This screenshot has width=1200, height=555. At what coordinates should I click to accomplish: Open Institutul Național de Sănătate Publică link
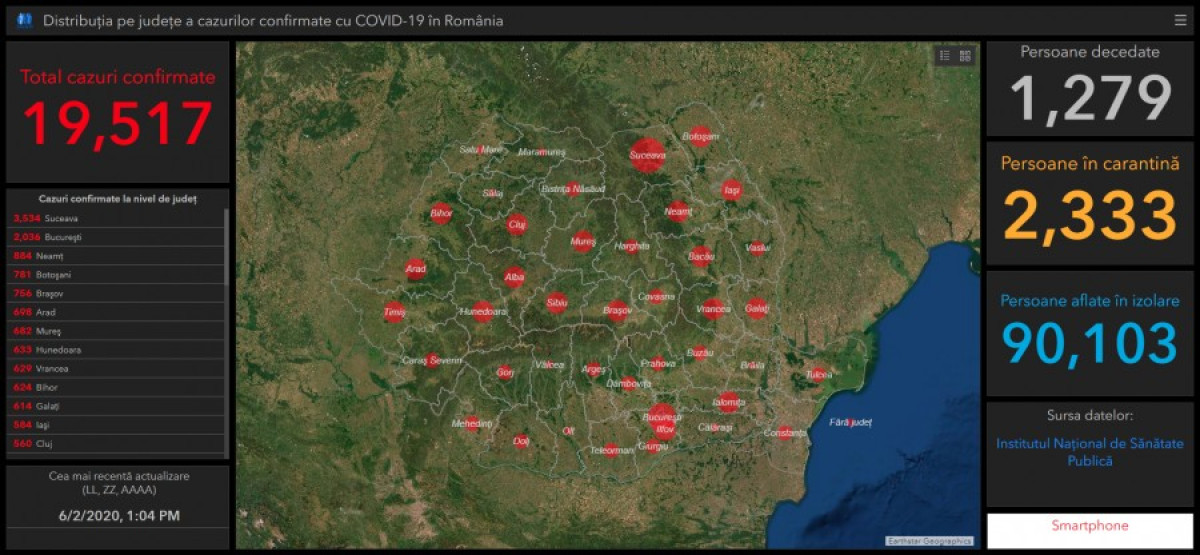pyautogui.click(x=1090, y=452)
